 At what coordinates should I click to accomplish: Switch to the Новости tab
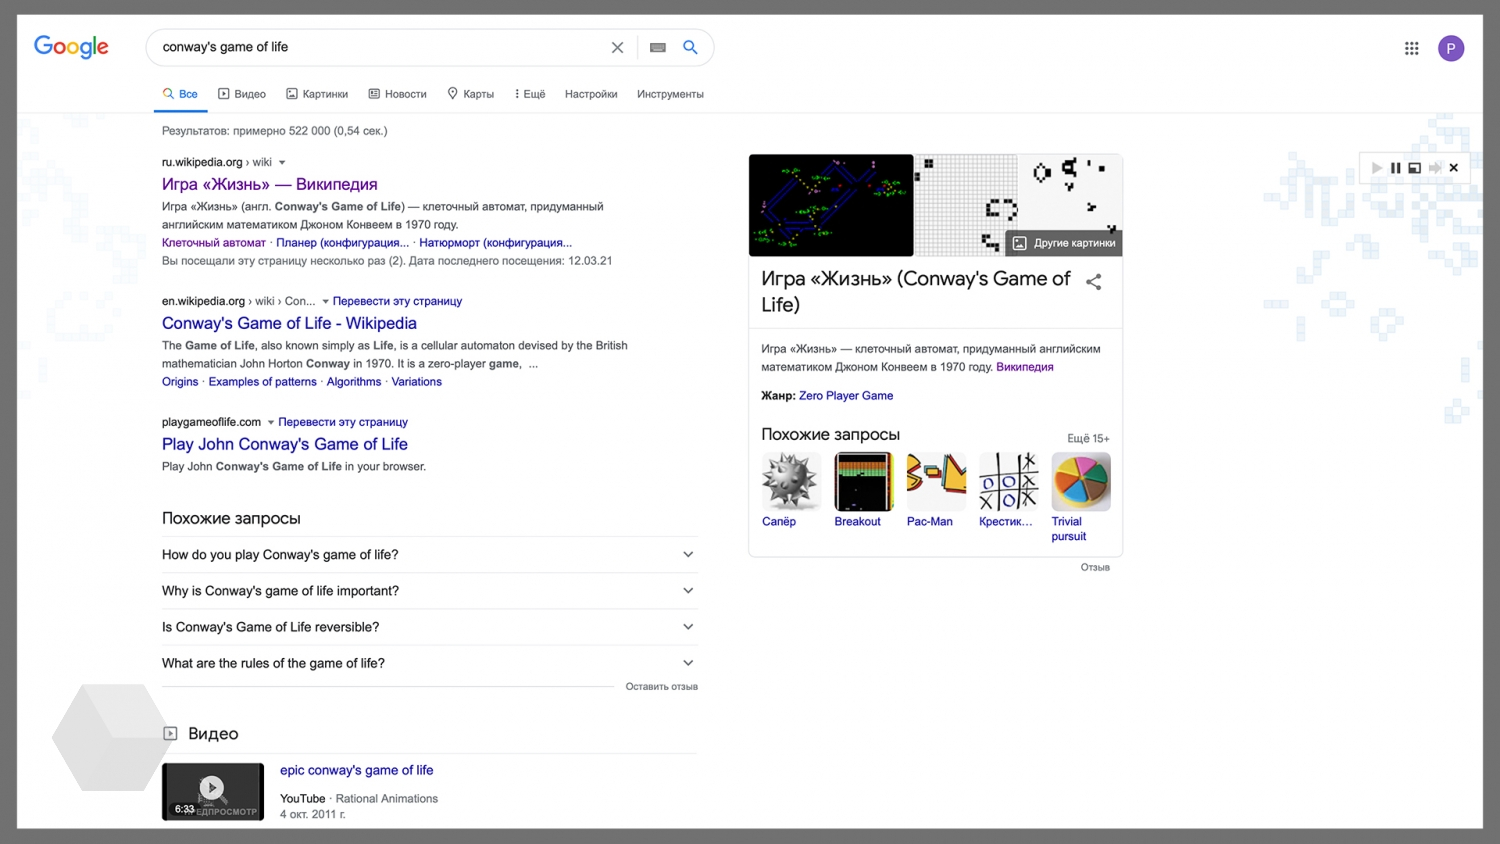(x=397, y=94)
